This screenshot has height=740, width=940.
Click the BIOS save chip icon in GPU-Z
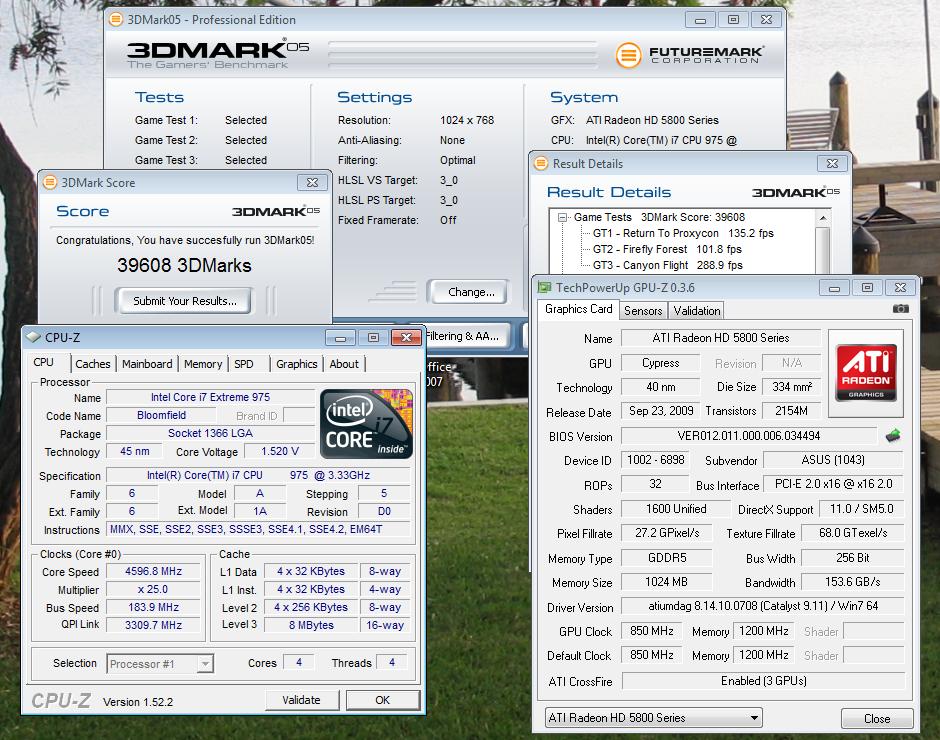[893, 435]
